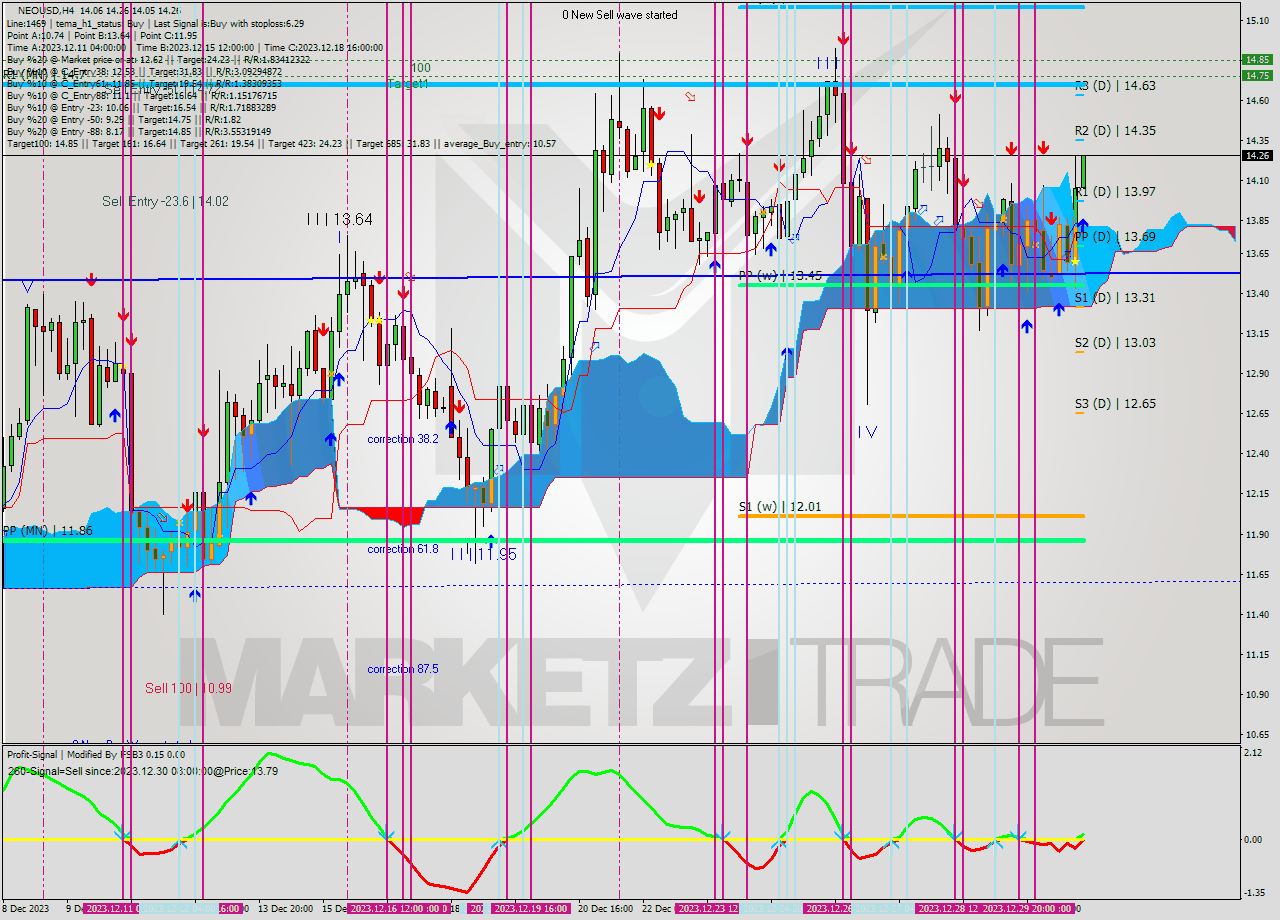
Task: Select the '0 New Sell wave started' label
Action: point(620,15)
